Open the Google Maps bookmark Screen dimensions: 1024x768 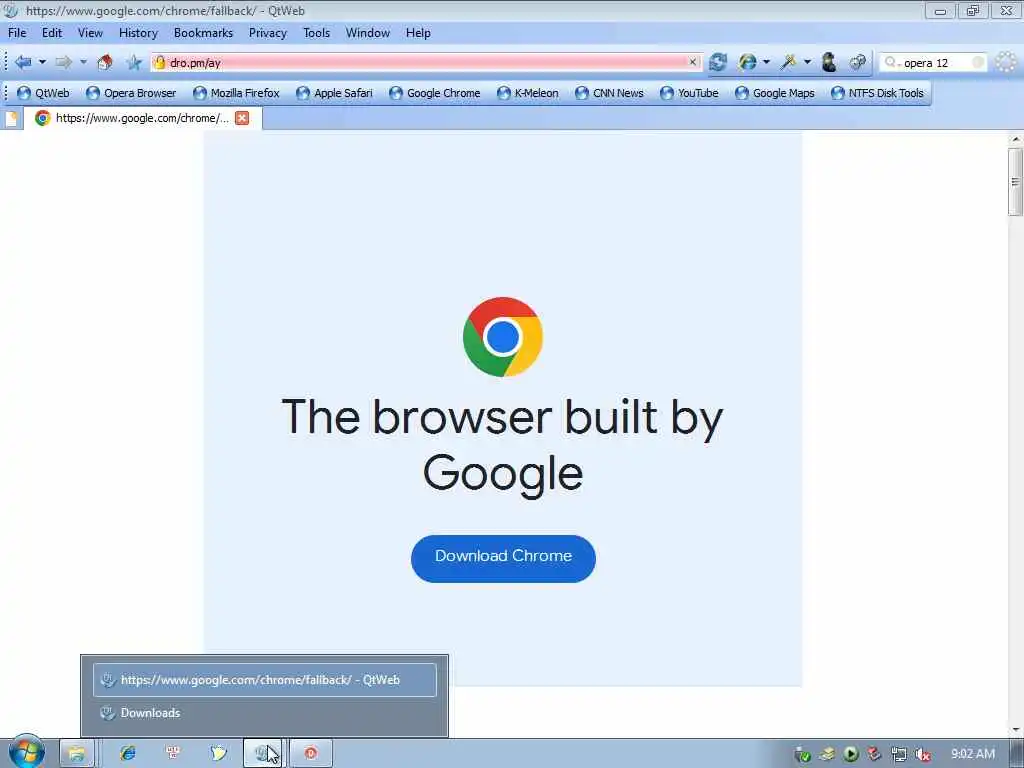775,93
